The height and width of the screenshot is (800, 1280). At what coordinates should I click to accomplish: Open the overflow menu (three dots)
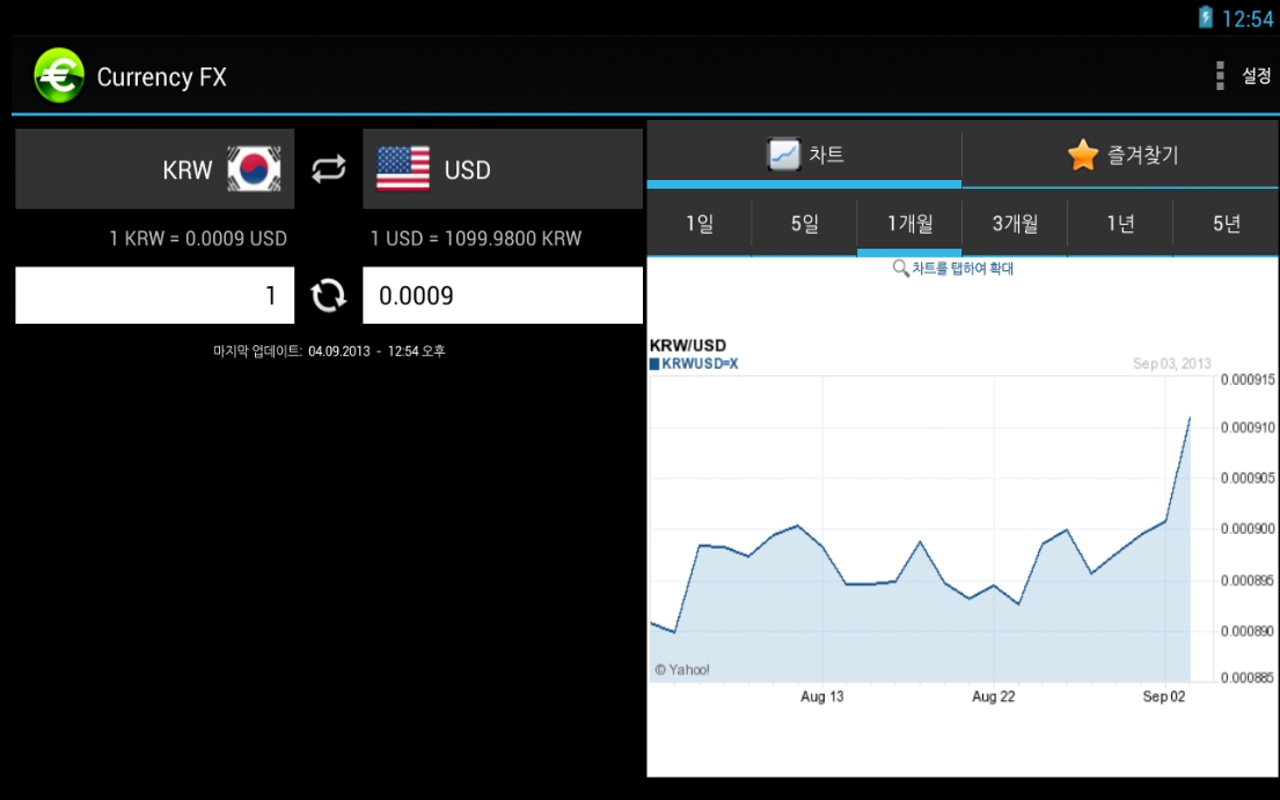pyautogui.click(x=1219, y=76)
